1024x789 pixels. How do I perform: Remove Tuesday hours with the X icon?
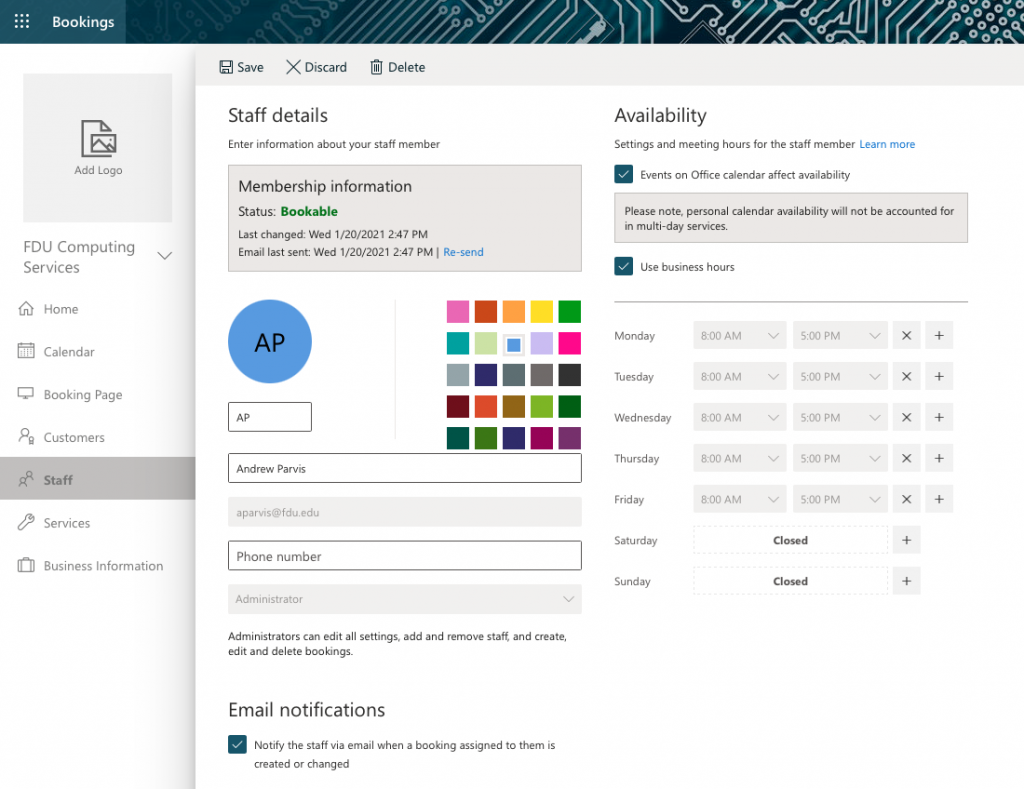pyautogui.click(x=906, y=376)
